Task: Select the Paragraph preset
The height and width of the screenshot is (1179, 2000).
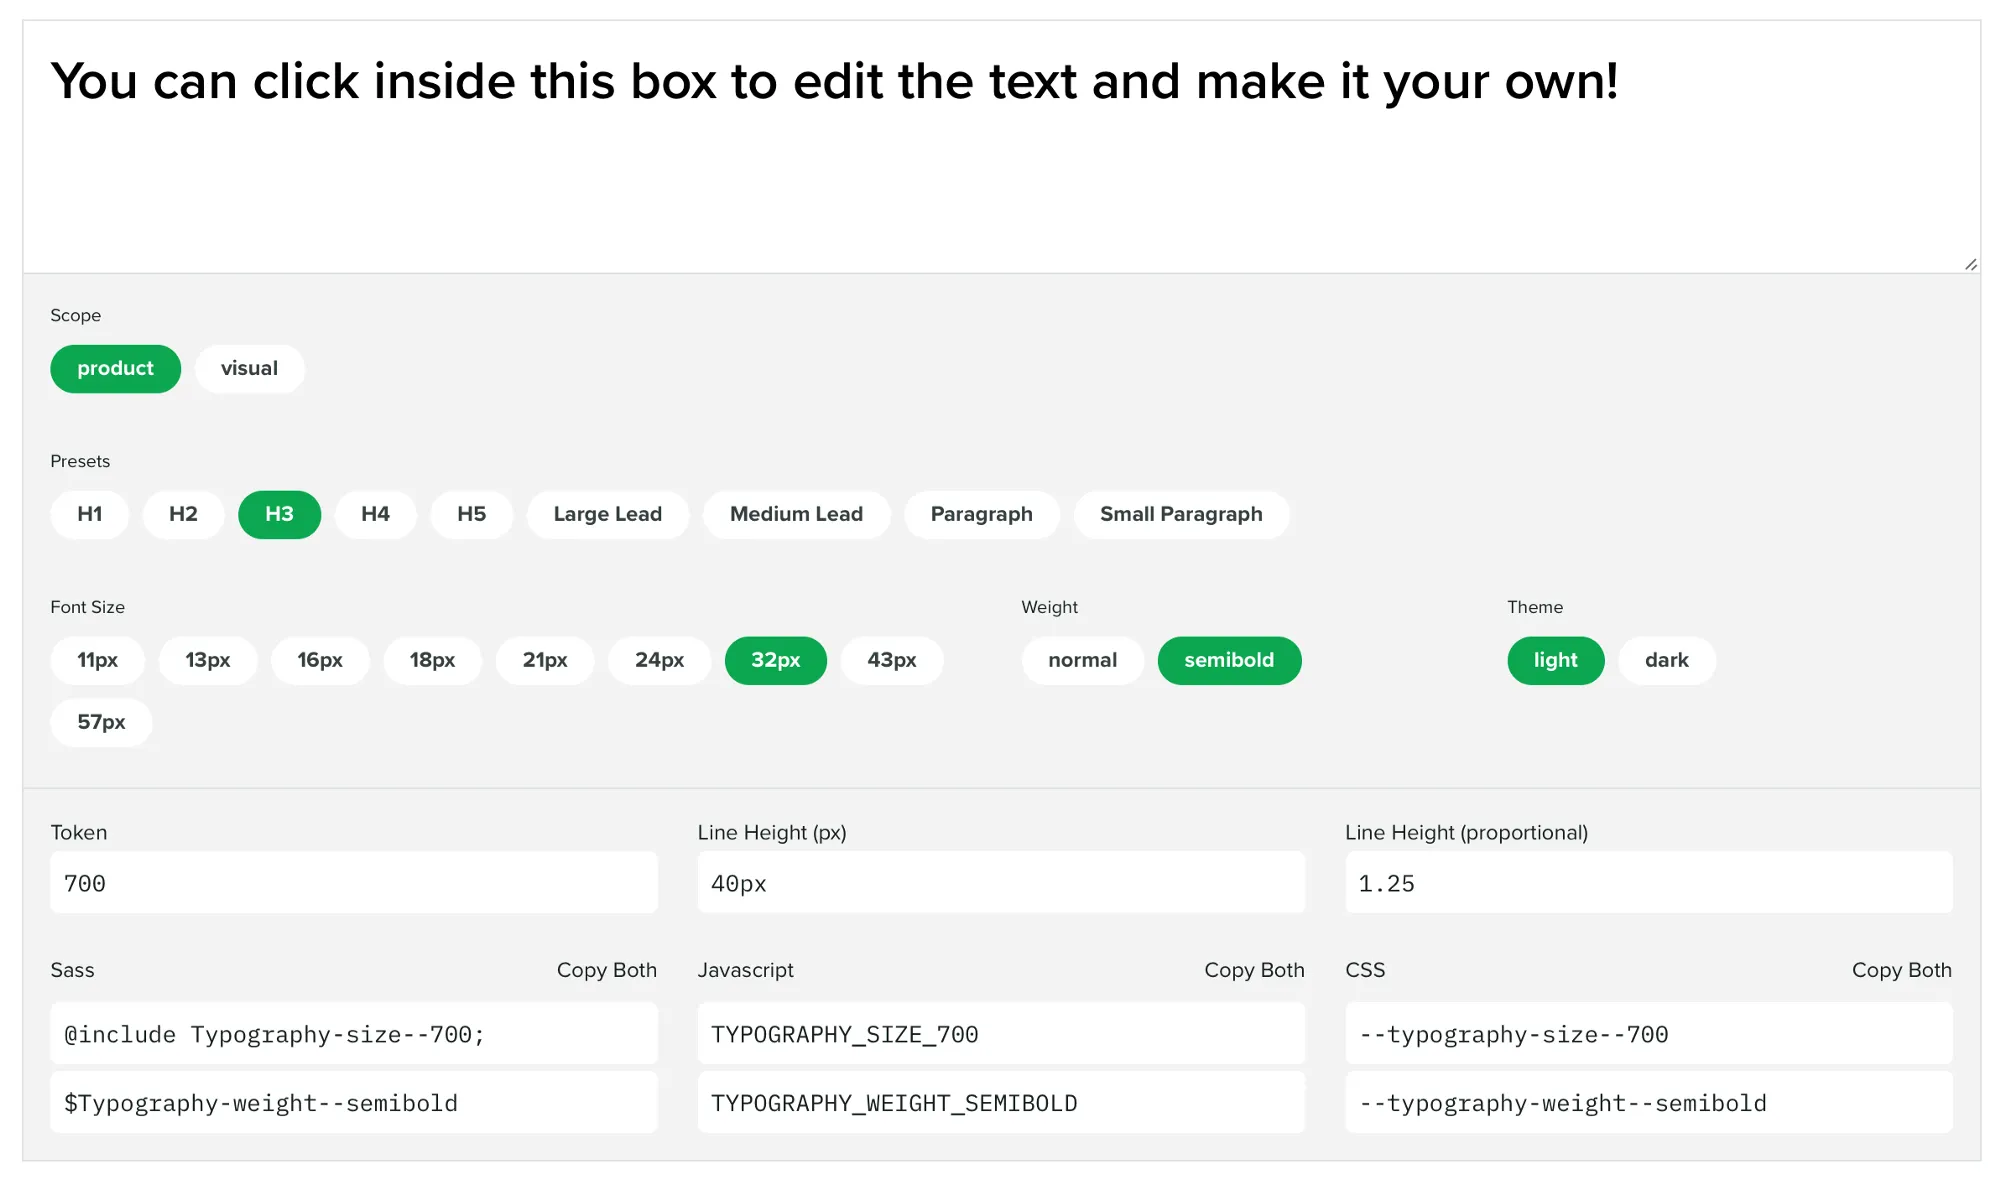Action: click(x=981, y=514)
